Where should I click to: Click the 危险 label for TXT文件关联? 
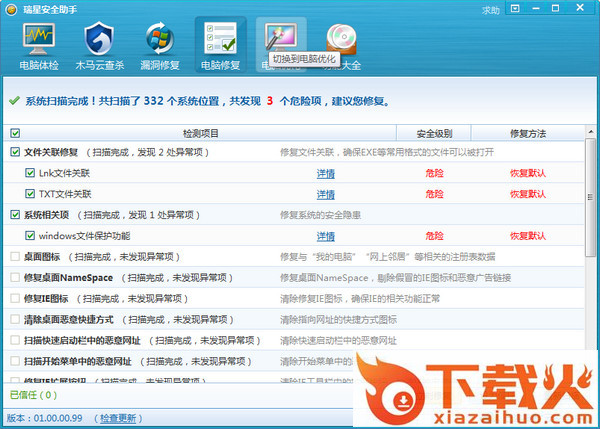(434, 194)
